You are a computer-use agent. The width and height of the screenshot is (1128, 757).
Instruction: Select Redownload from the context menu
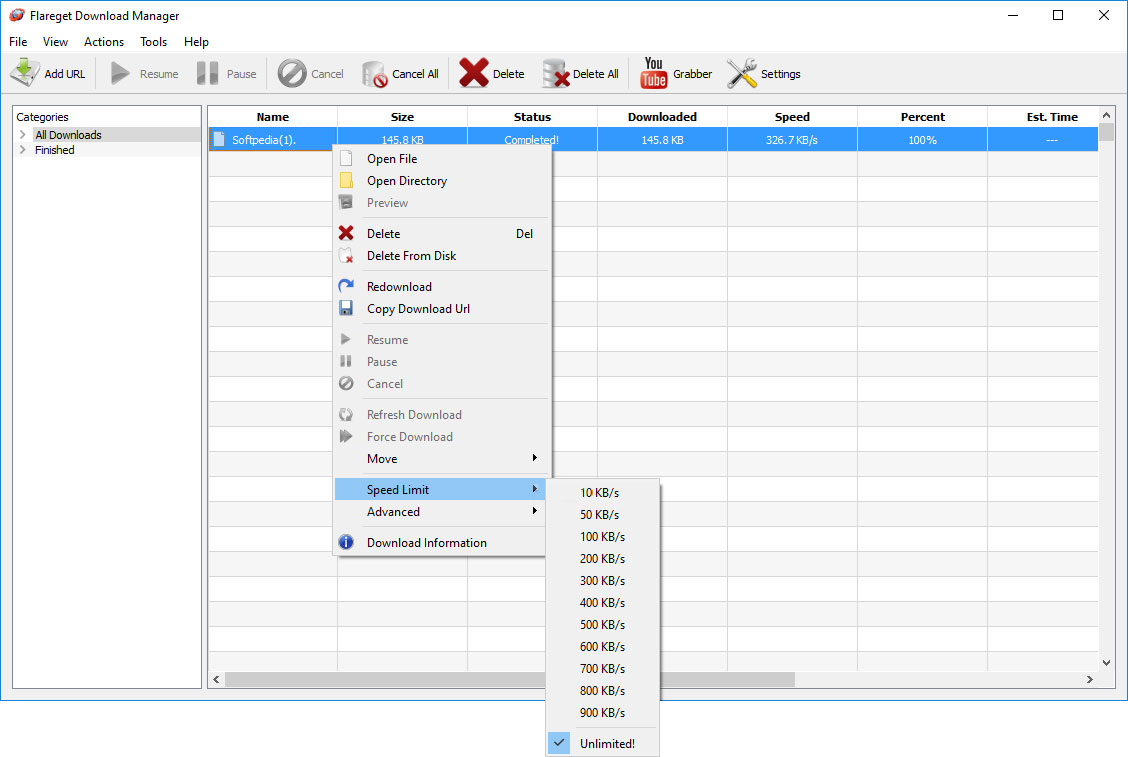[x=399, y=287]
